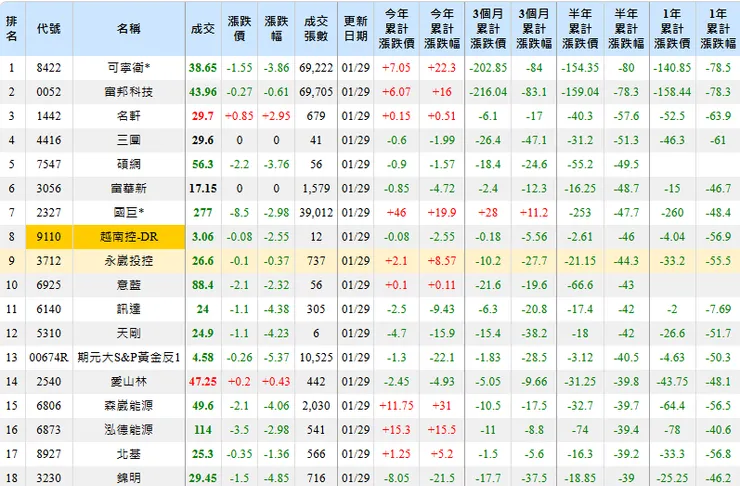Select stock code 3712
The height and width of the screenshot is (486, 740).
[x=49, y=260]
